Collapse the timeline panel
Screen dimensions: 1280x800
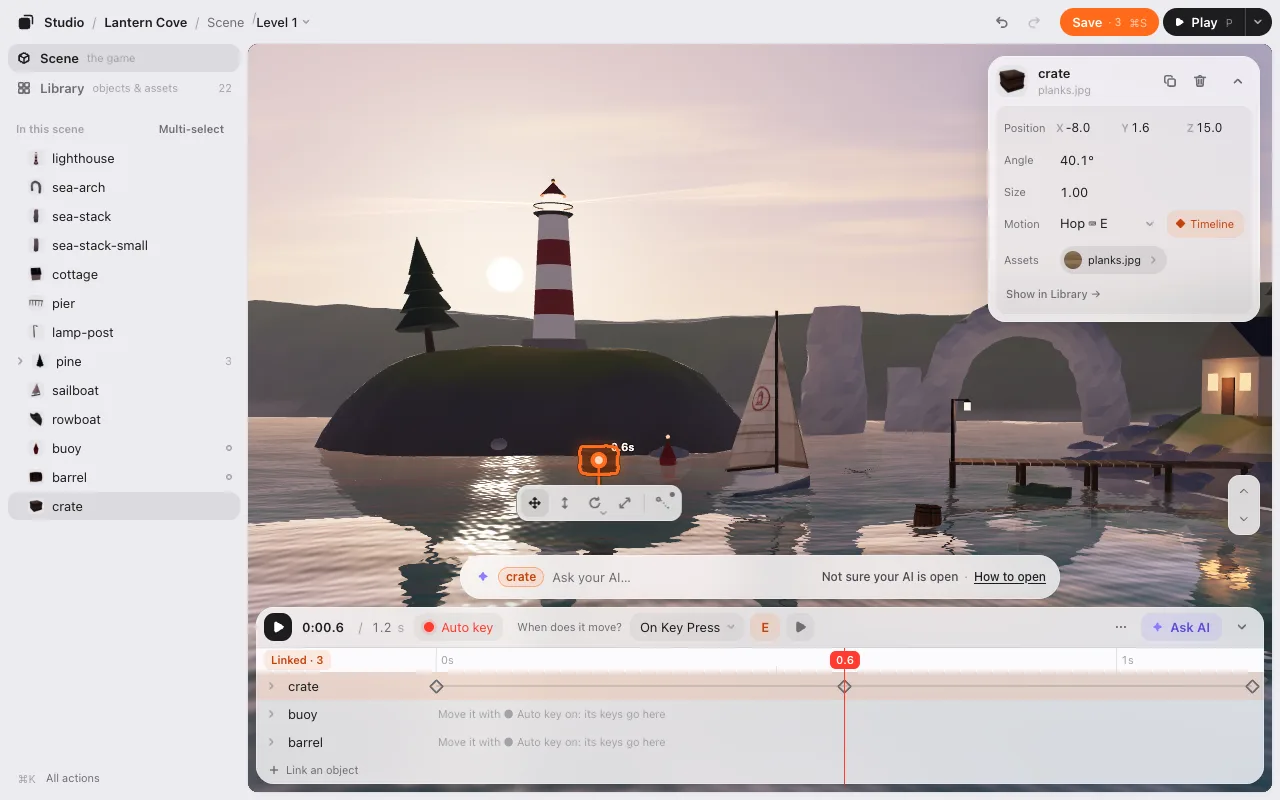tap(1242, 627)
